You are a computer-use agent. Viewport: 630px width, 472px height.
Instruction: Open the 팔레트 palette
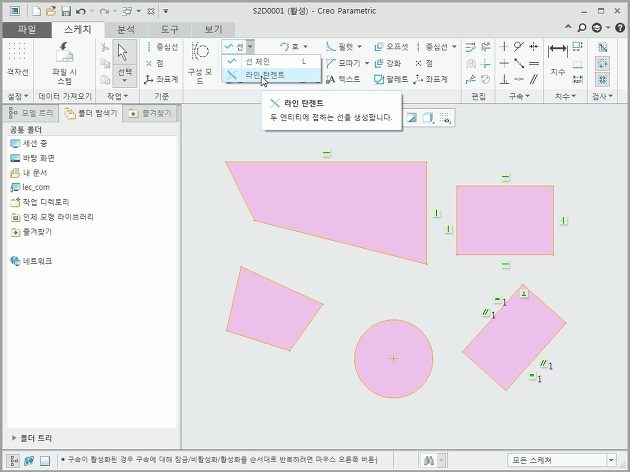point(391,79)
